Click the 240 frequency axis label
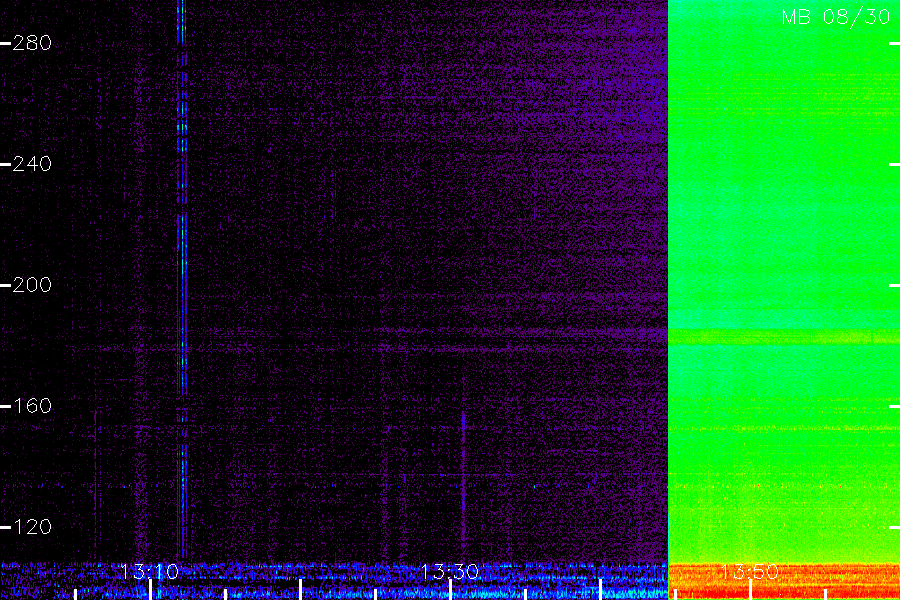900x600 pixels. pyautogui.click(x=32, y=164)
